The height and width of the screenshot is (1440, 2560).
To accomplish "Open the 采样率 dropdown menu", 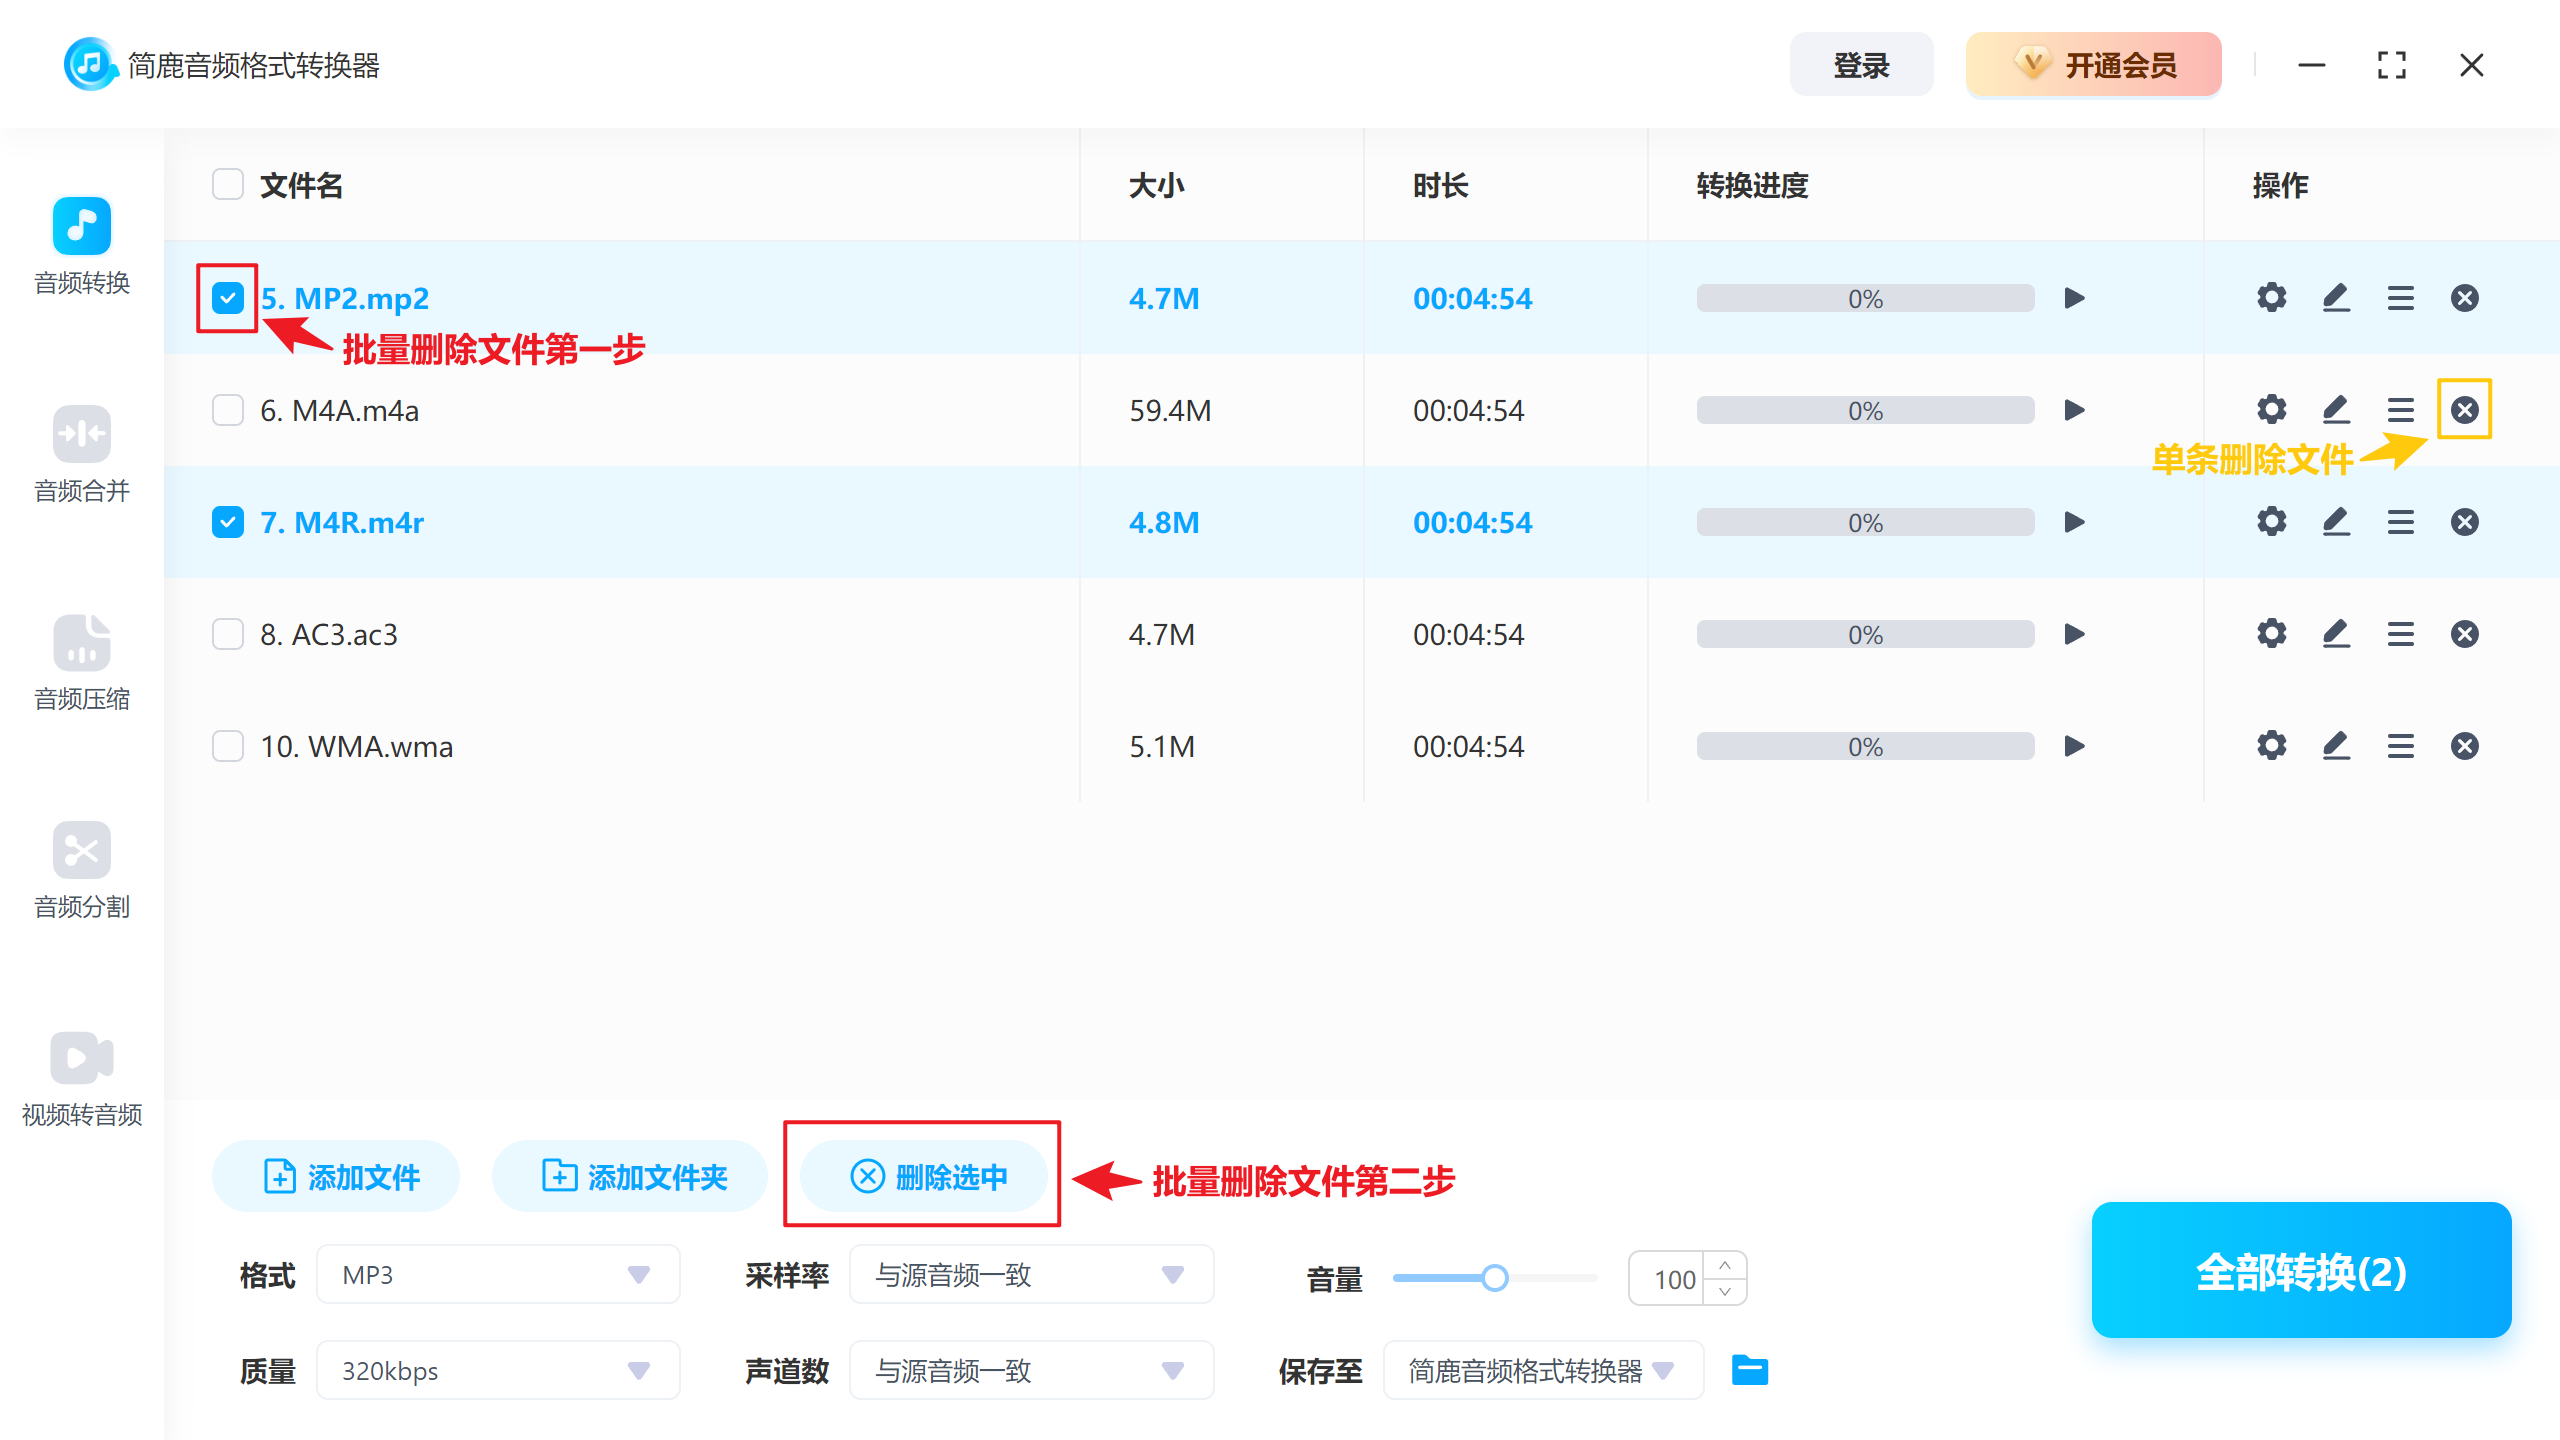I will point(1030,1274).
